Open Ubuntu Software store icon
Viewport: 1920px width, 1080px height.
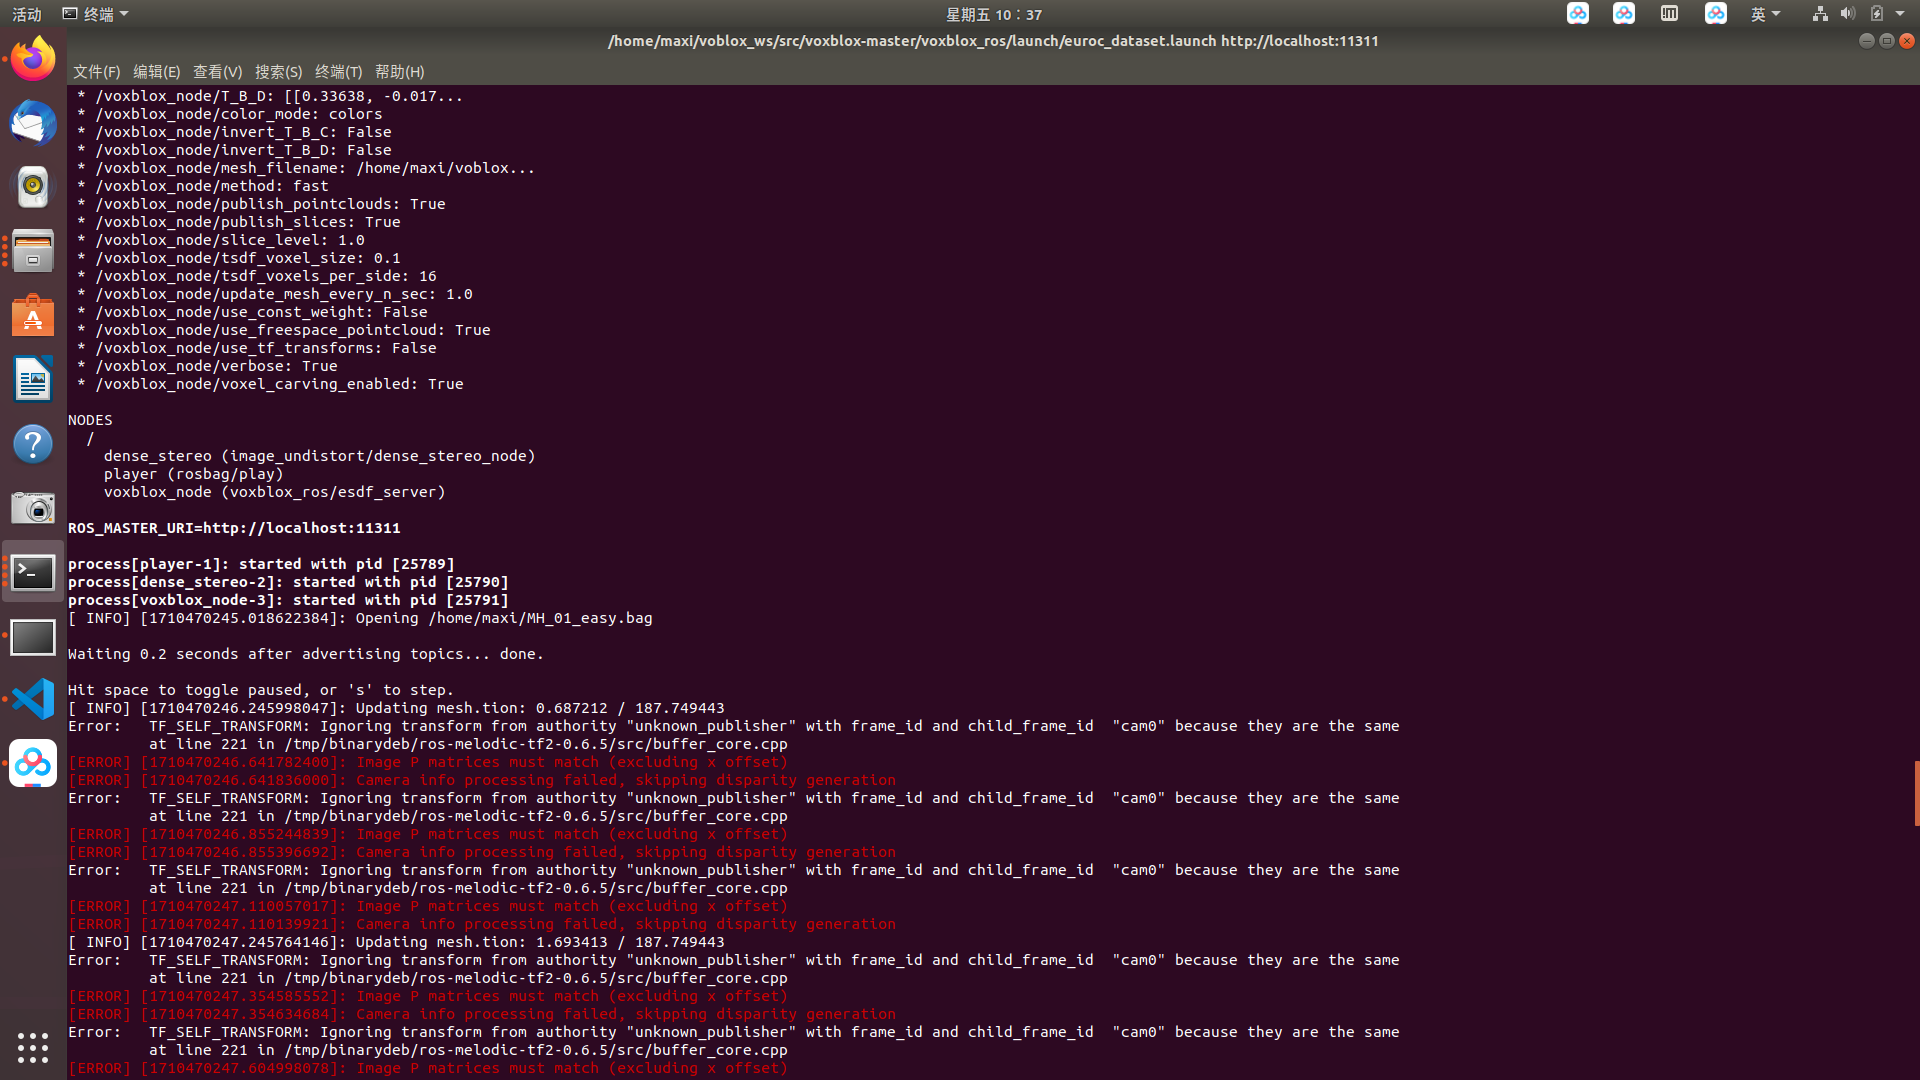click(33, 316)
